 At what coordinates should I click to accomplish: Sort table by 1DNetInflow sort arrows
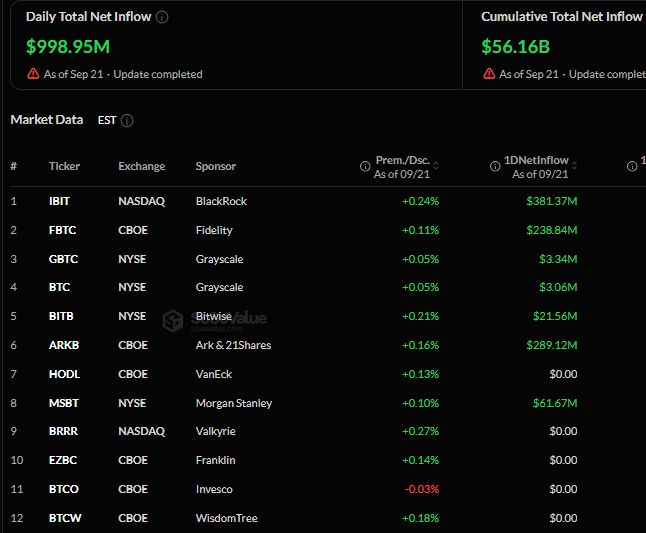pyautogui.click(x=574, y=166)
